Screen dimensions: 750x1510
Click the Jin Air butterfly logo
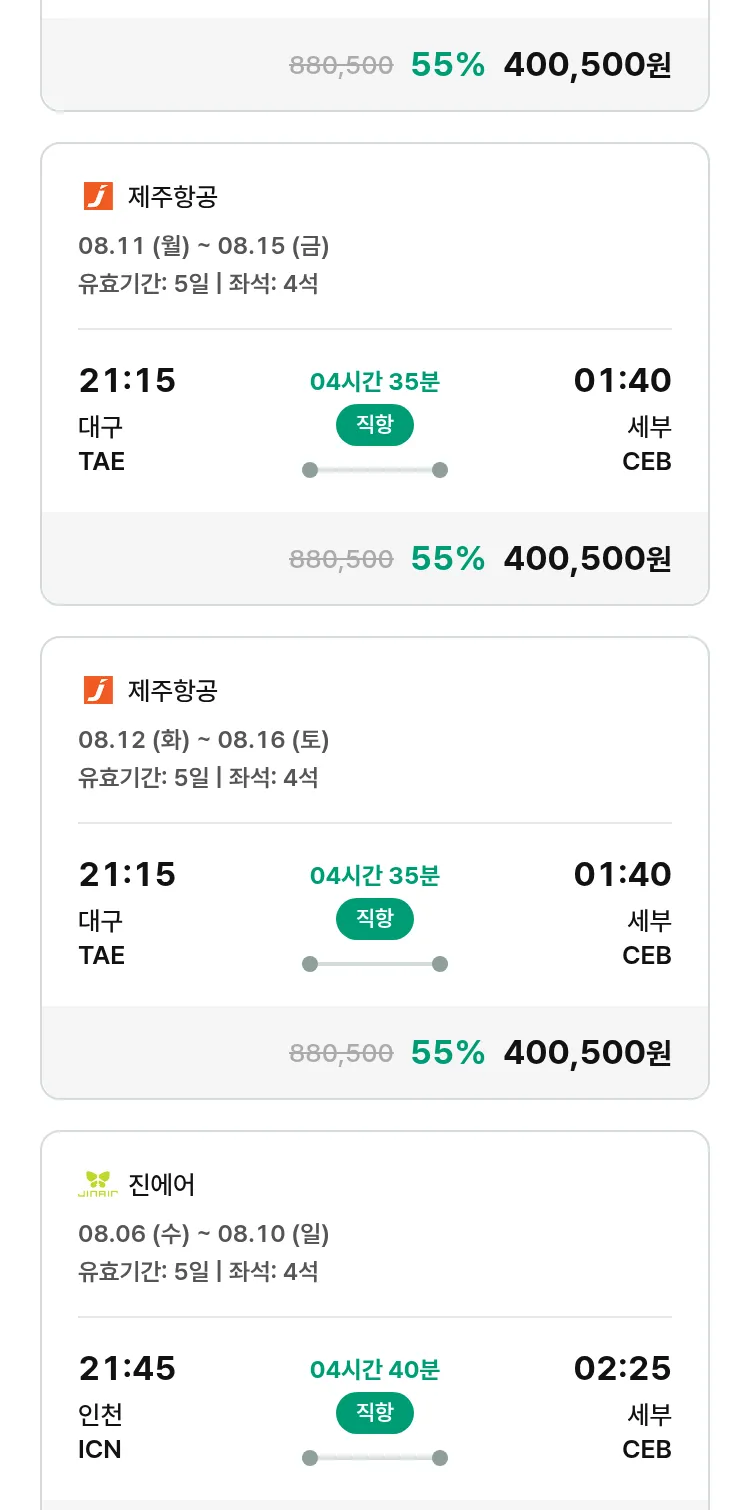[x=98, y=1184]
